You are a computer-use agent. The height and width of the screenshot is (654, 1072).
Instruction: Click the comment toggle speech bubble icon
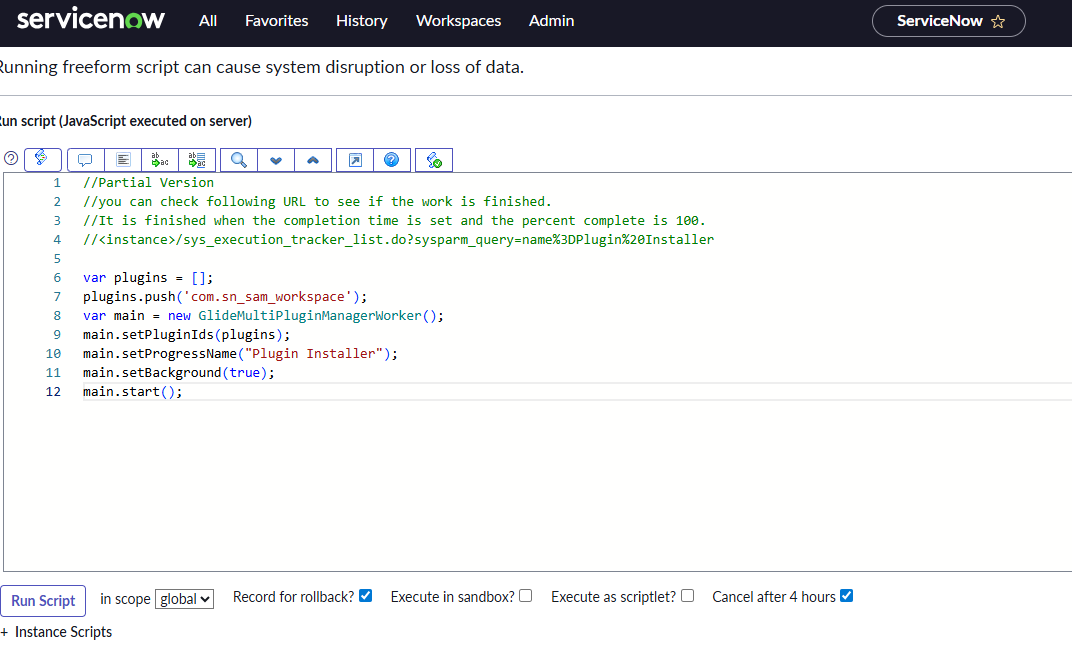85,160
